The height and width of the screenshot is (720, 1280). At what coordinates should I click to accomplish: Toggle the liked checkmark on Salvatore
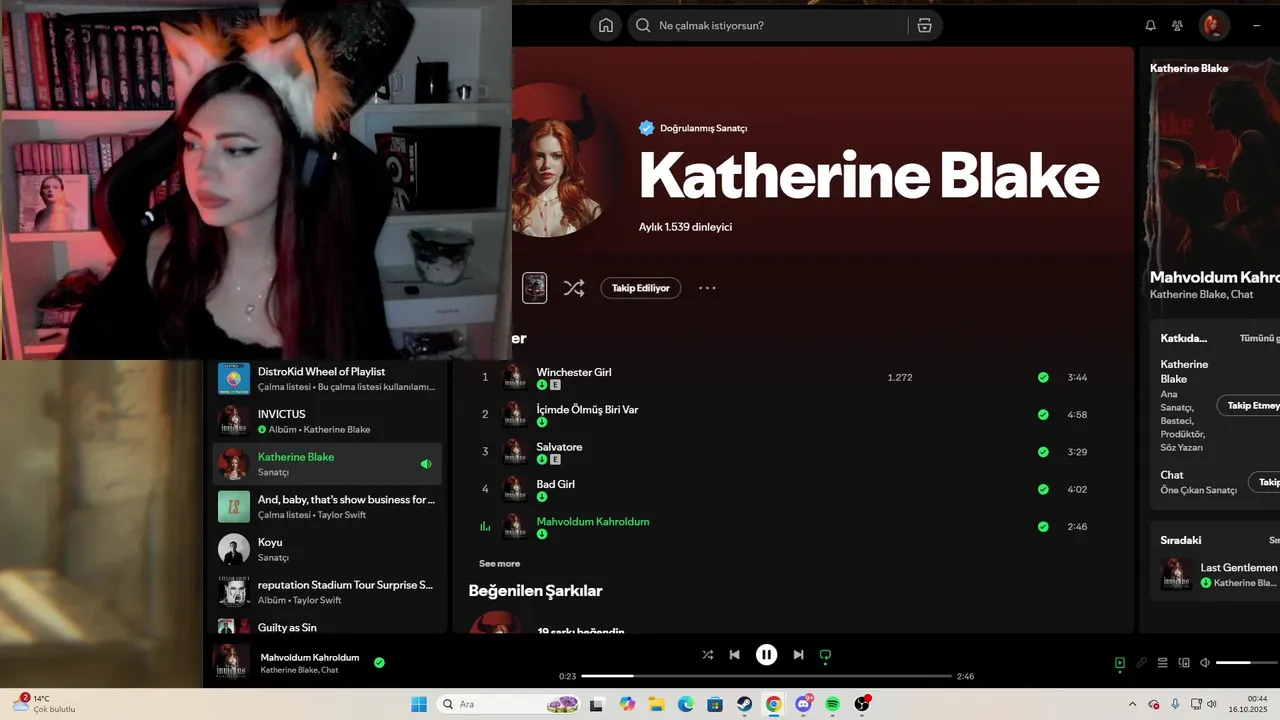(x=1043, y=452)
